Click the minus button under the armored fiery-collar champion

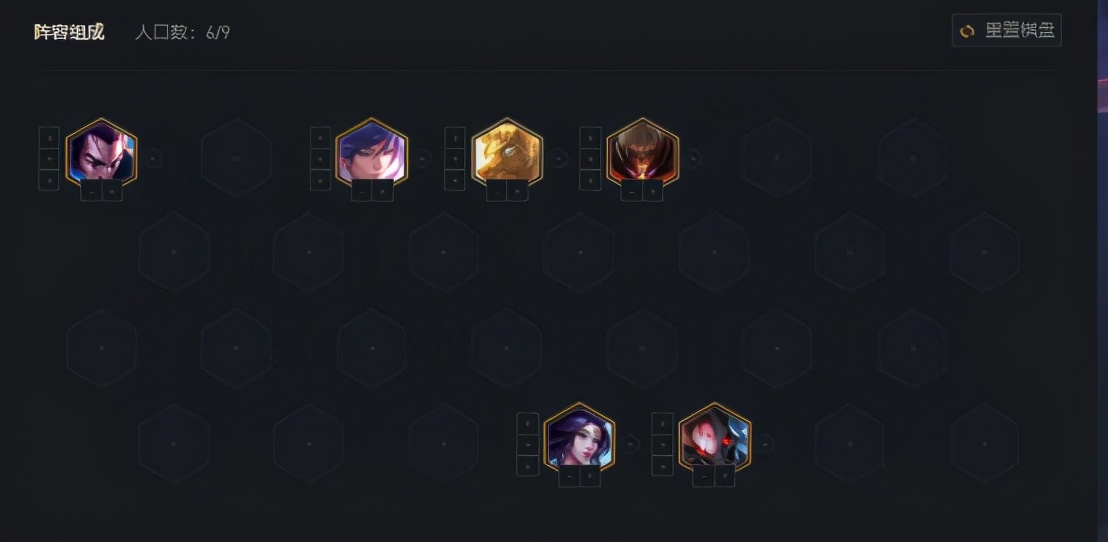point(631,191)
